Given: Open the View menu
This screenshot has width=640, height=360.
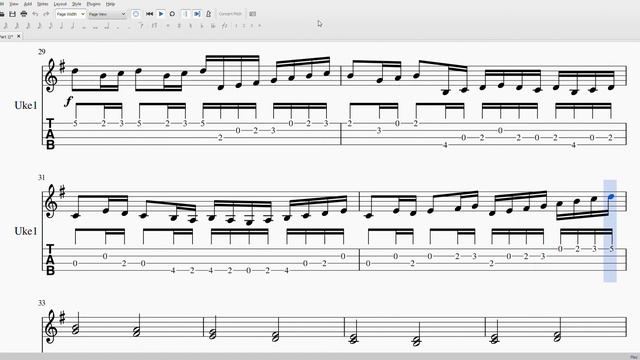Looking at the screenshot, I should pyautogui.click(x=13, y=4).
